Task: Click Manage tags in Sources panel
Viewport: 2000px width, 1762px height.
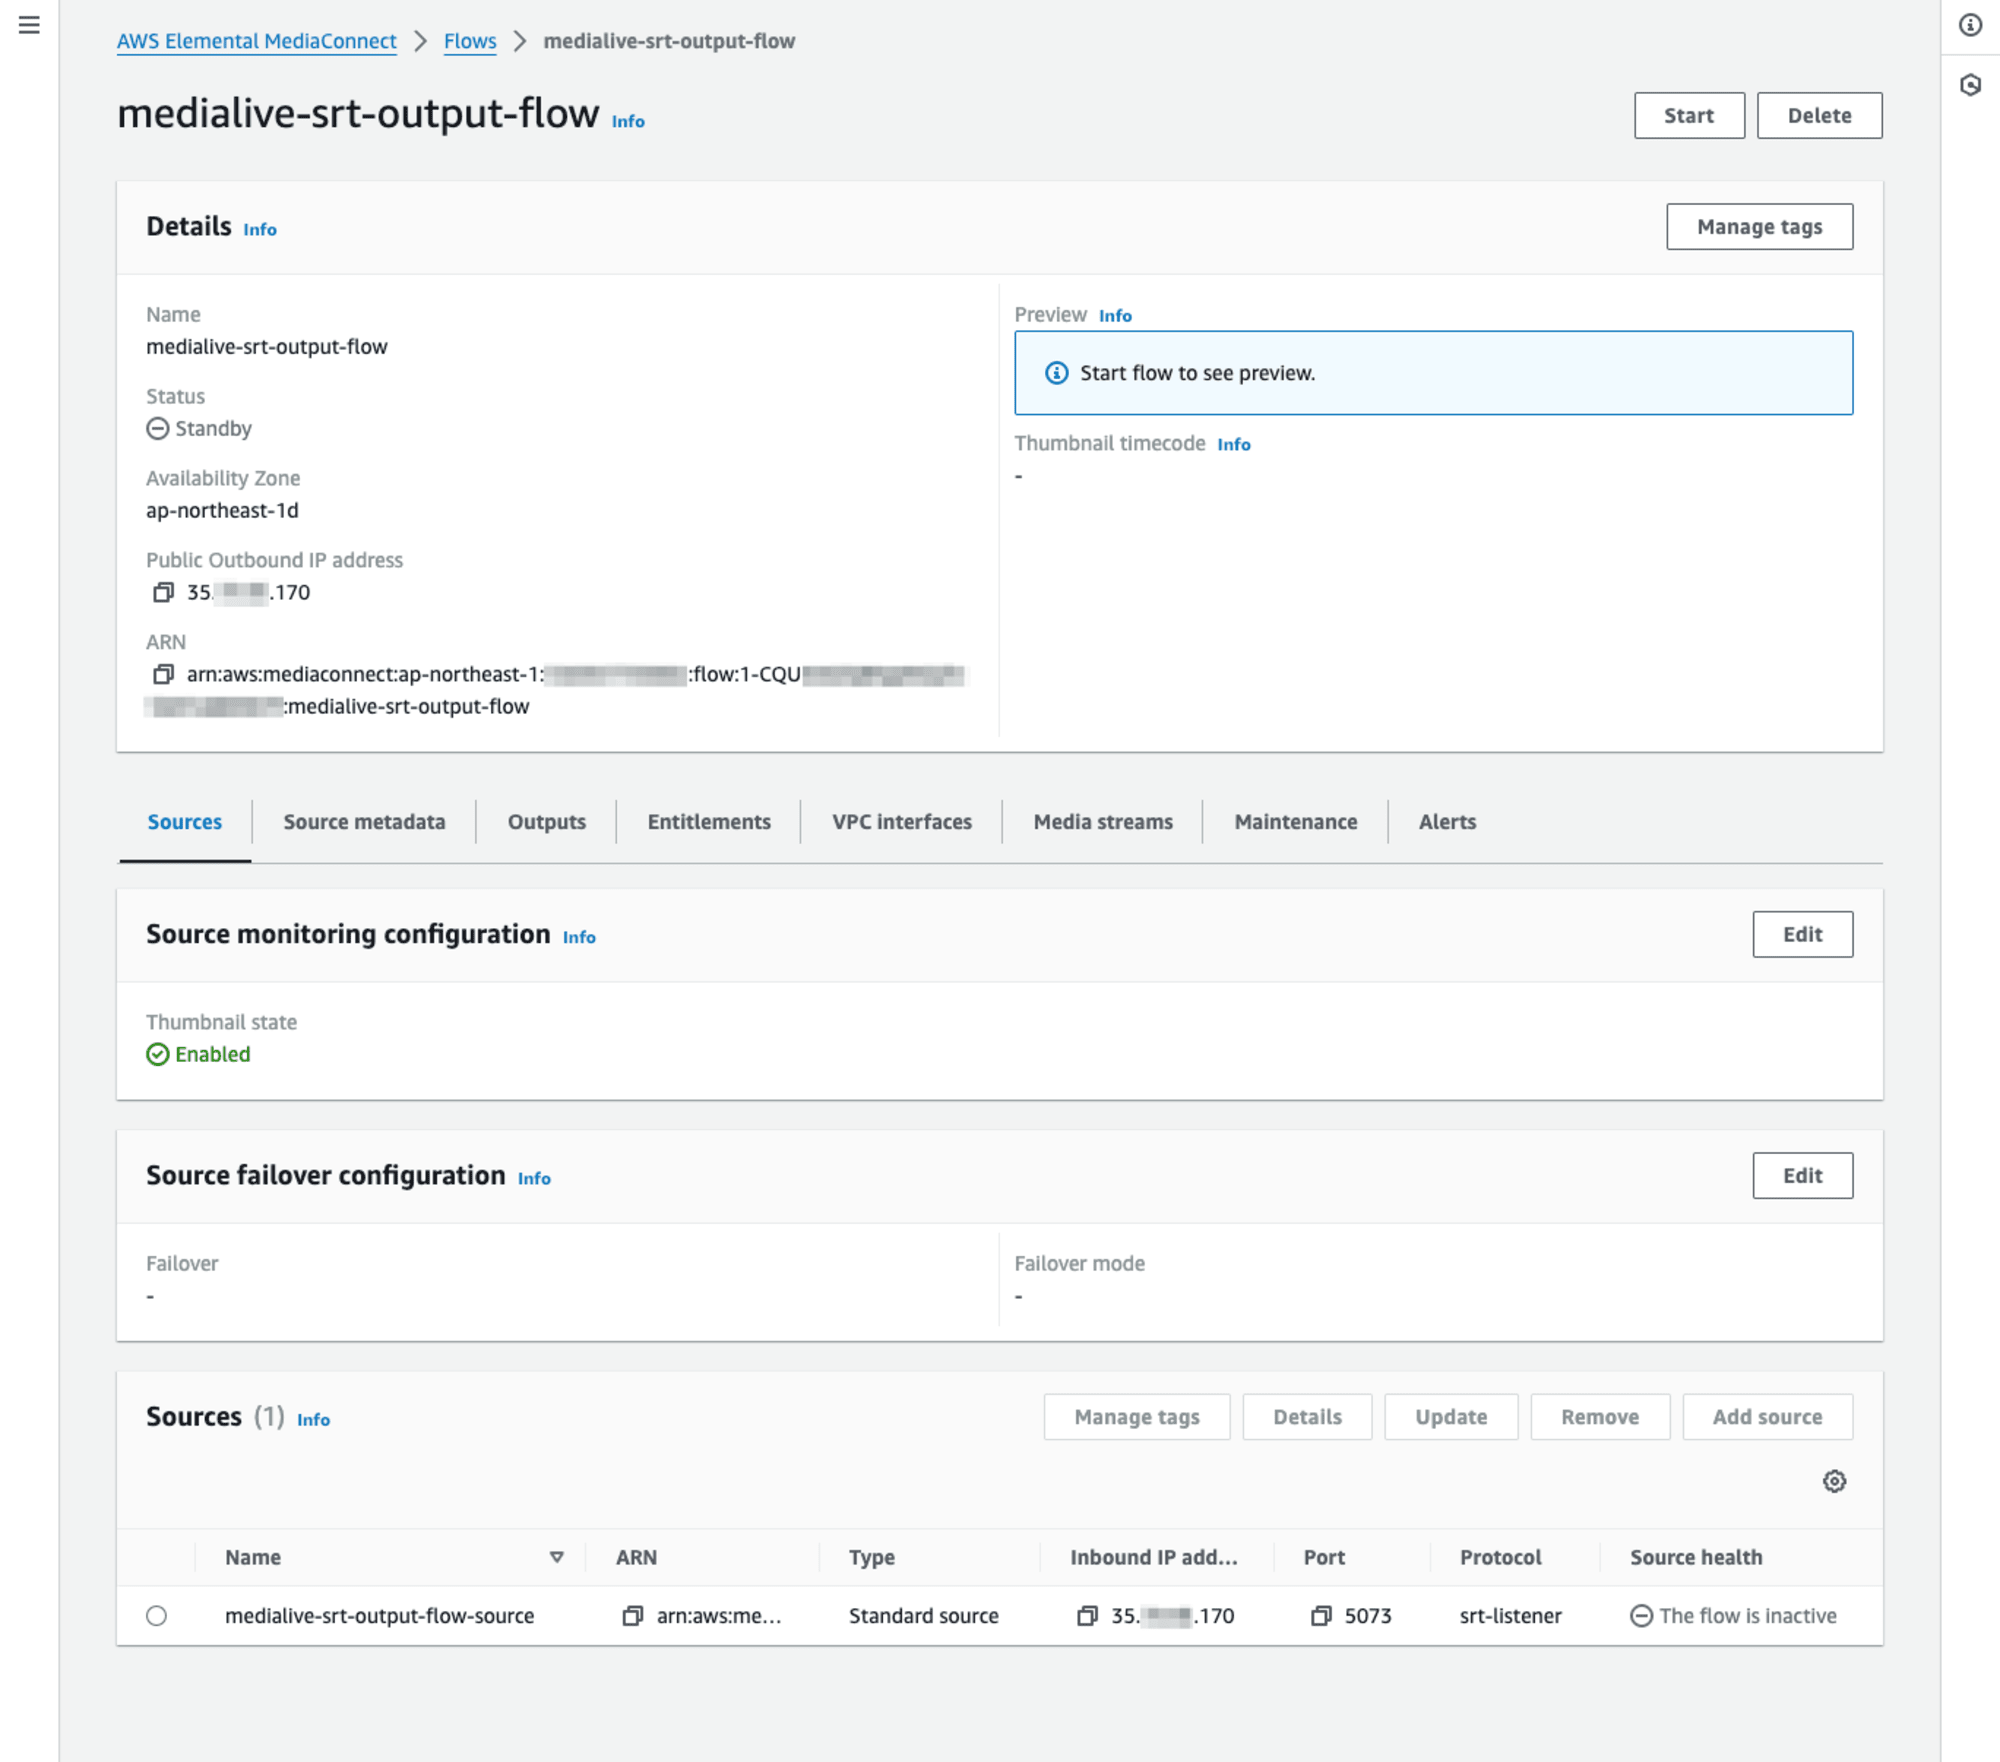Action: tap(1137, 1417)
